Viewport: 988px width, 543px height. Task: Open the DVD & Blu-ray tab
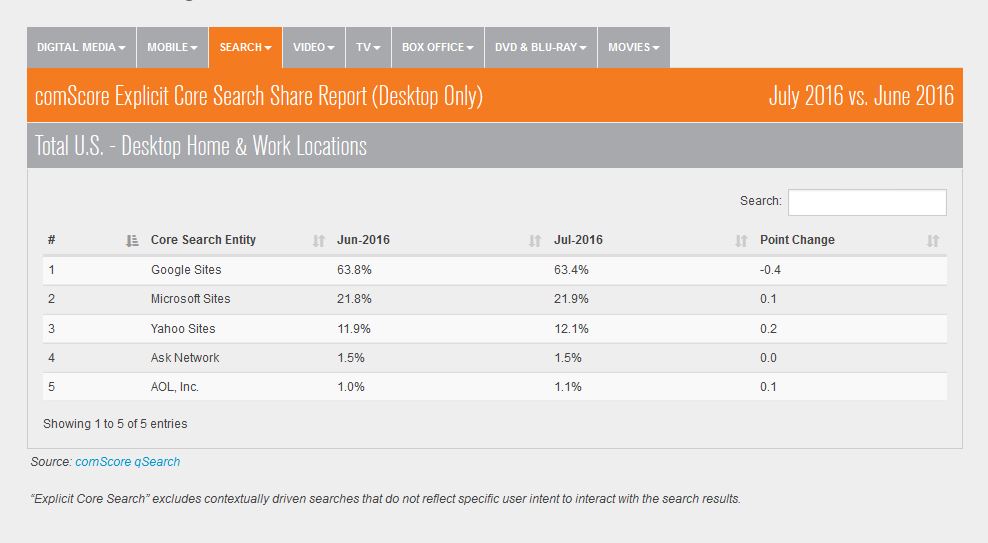pos(540,47)
